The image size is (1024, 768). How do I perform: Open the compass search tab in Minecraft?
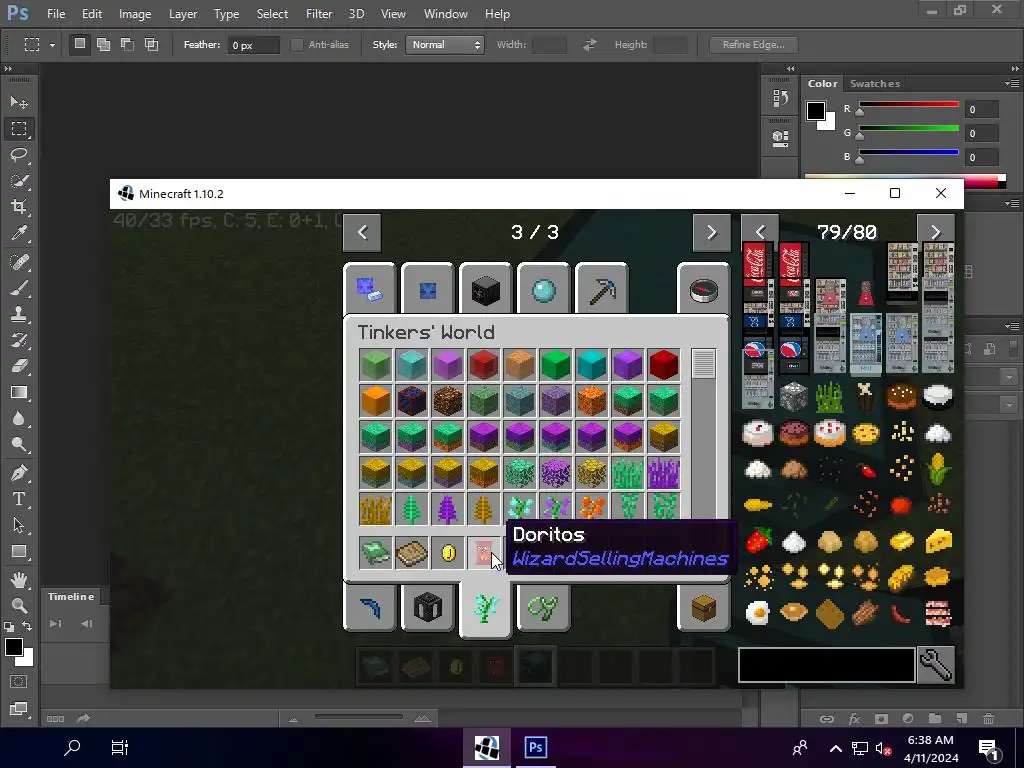pyautogui.click(x=704, y=289)
